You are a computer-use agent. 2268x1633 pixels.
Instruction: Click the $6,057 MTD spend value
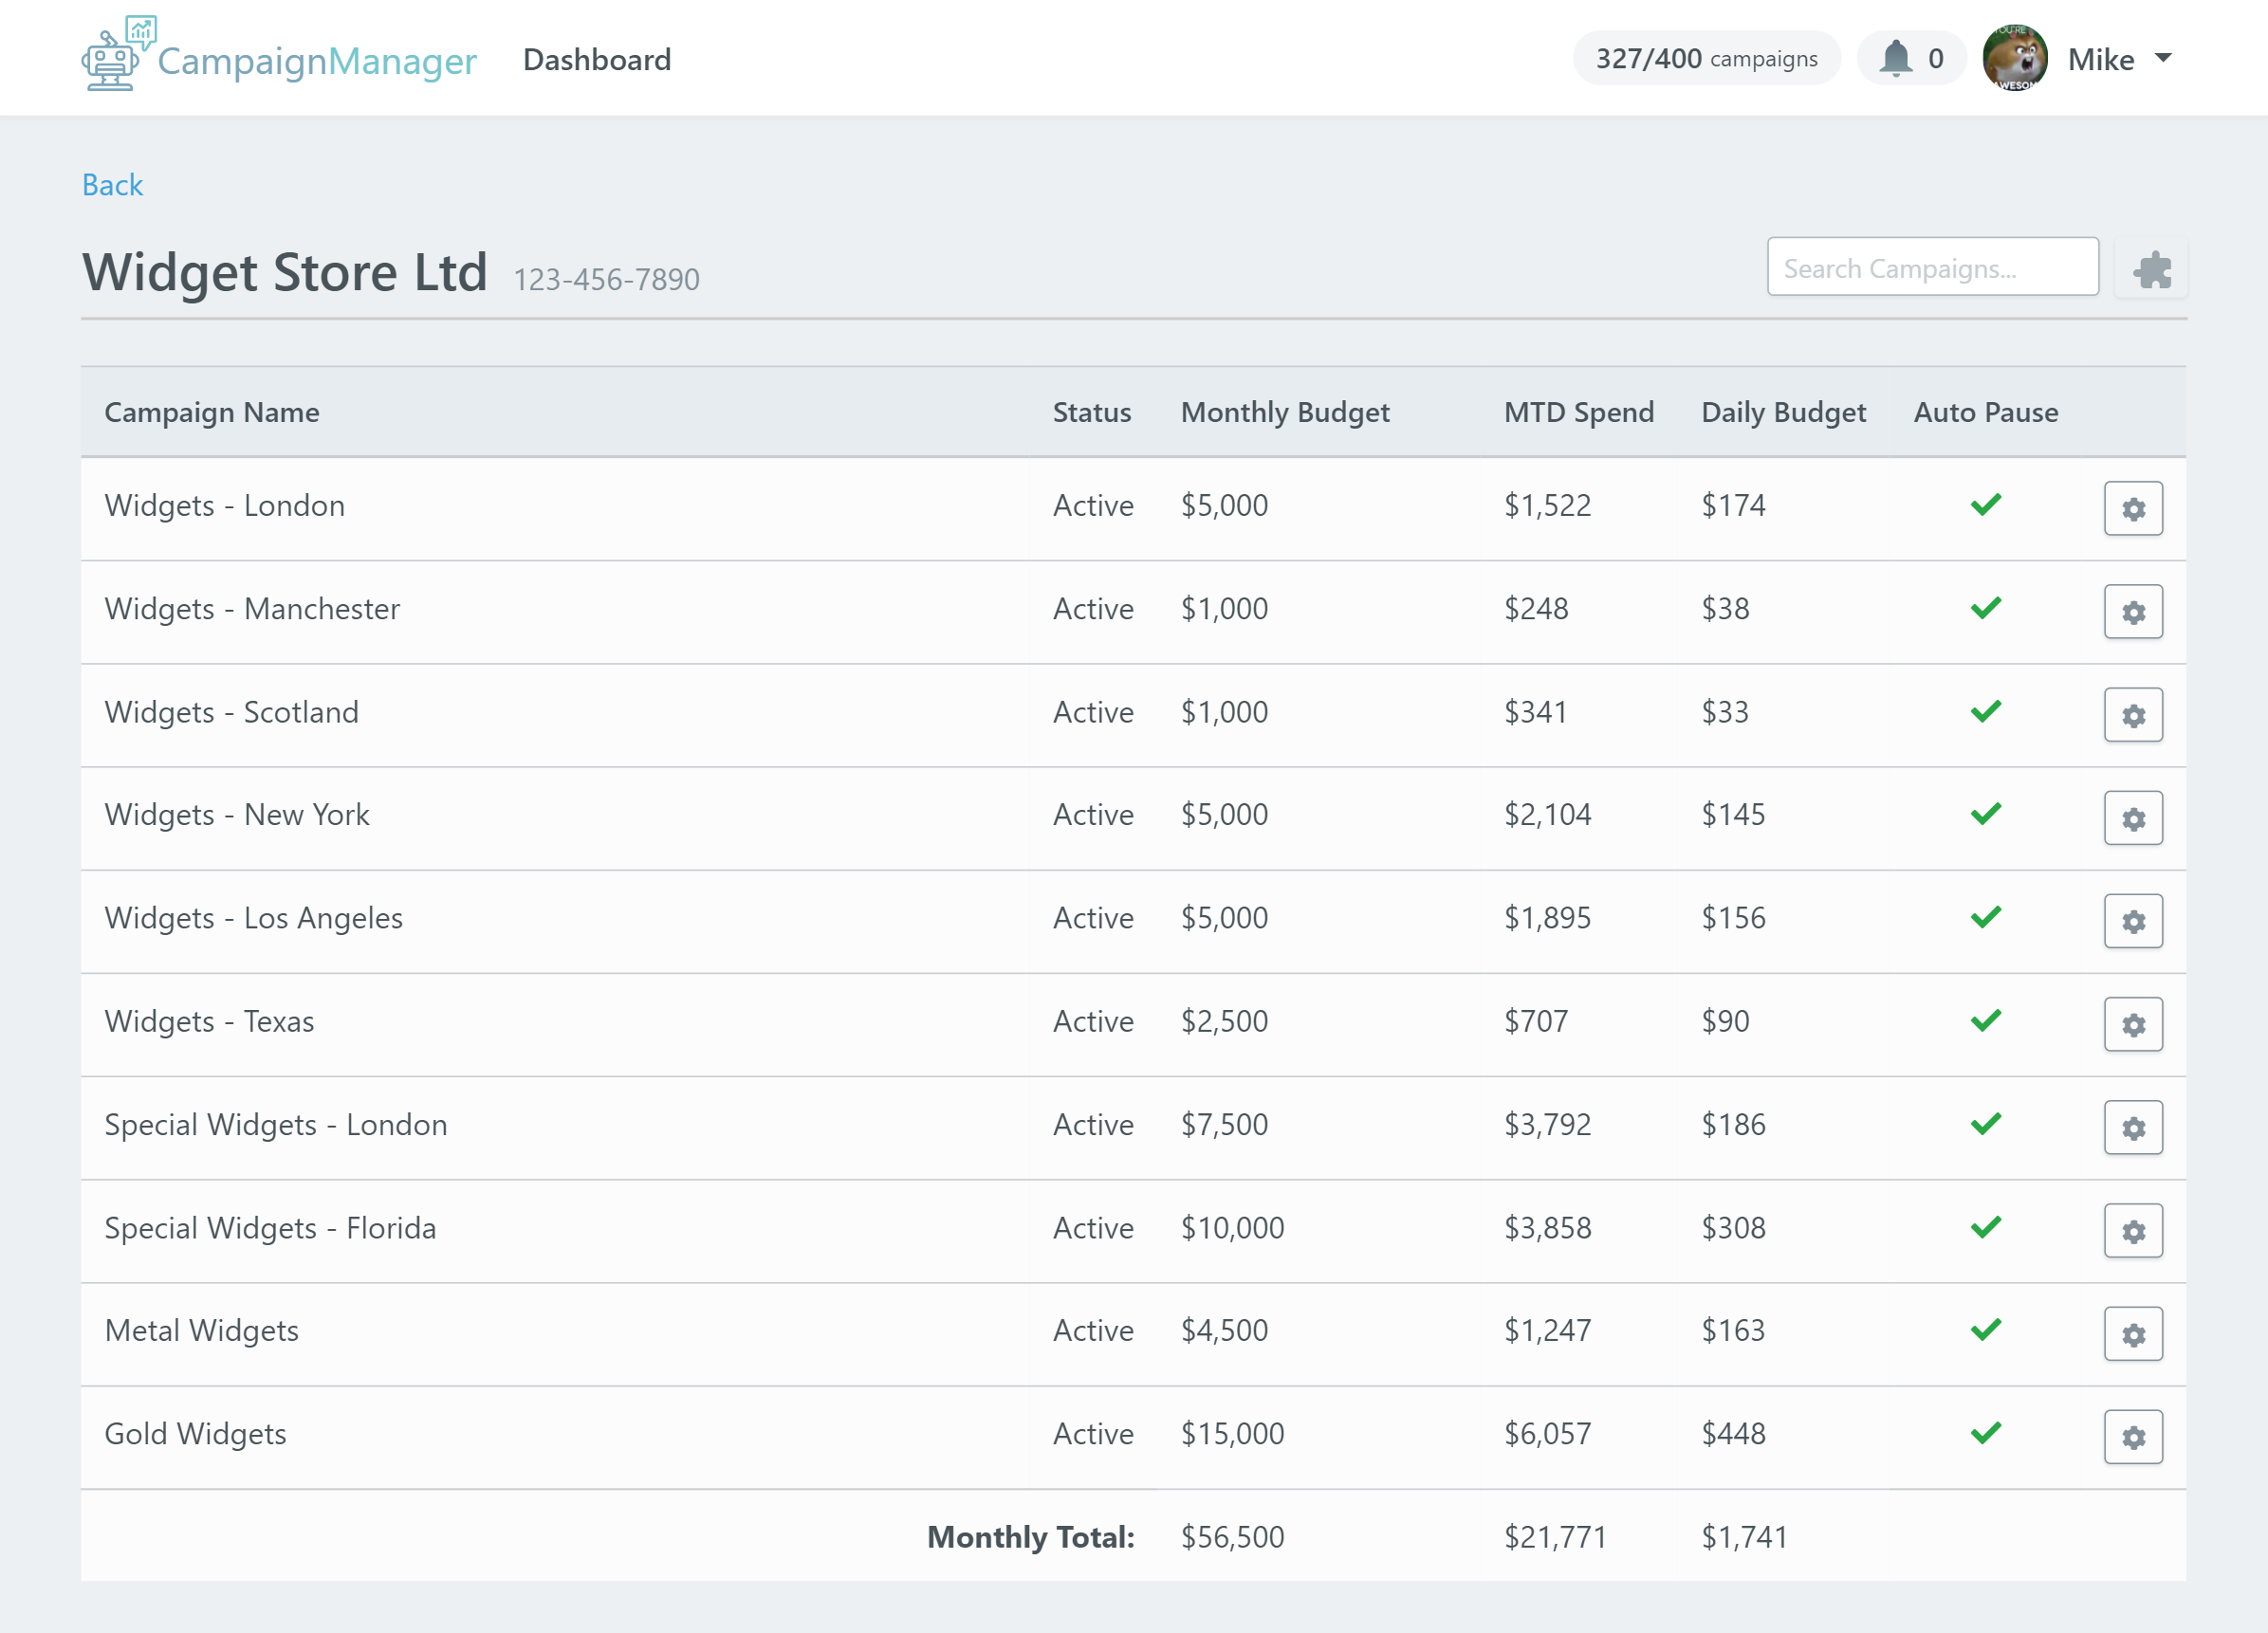pos(1547,1434)
